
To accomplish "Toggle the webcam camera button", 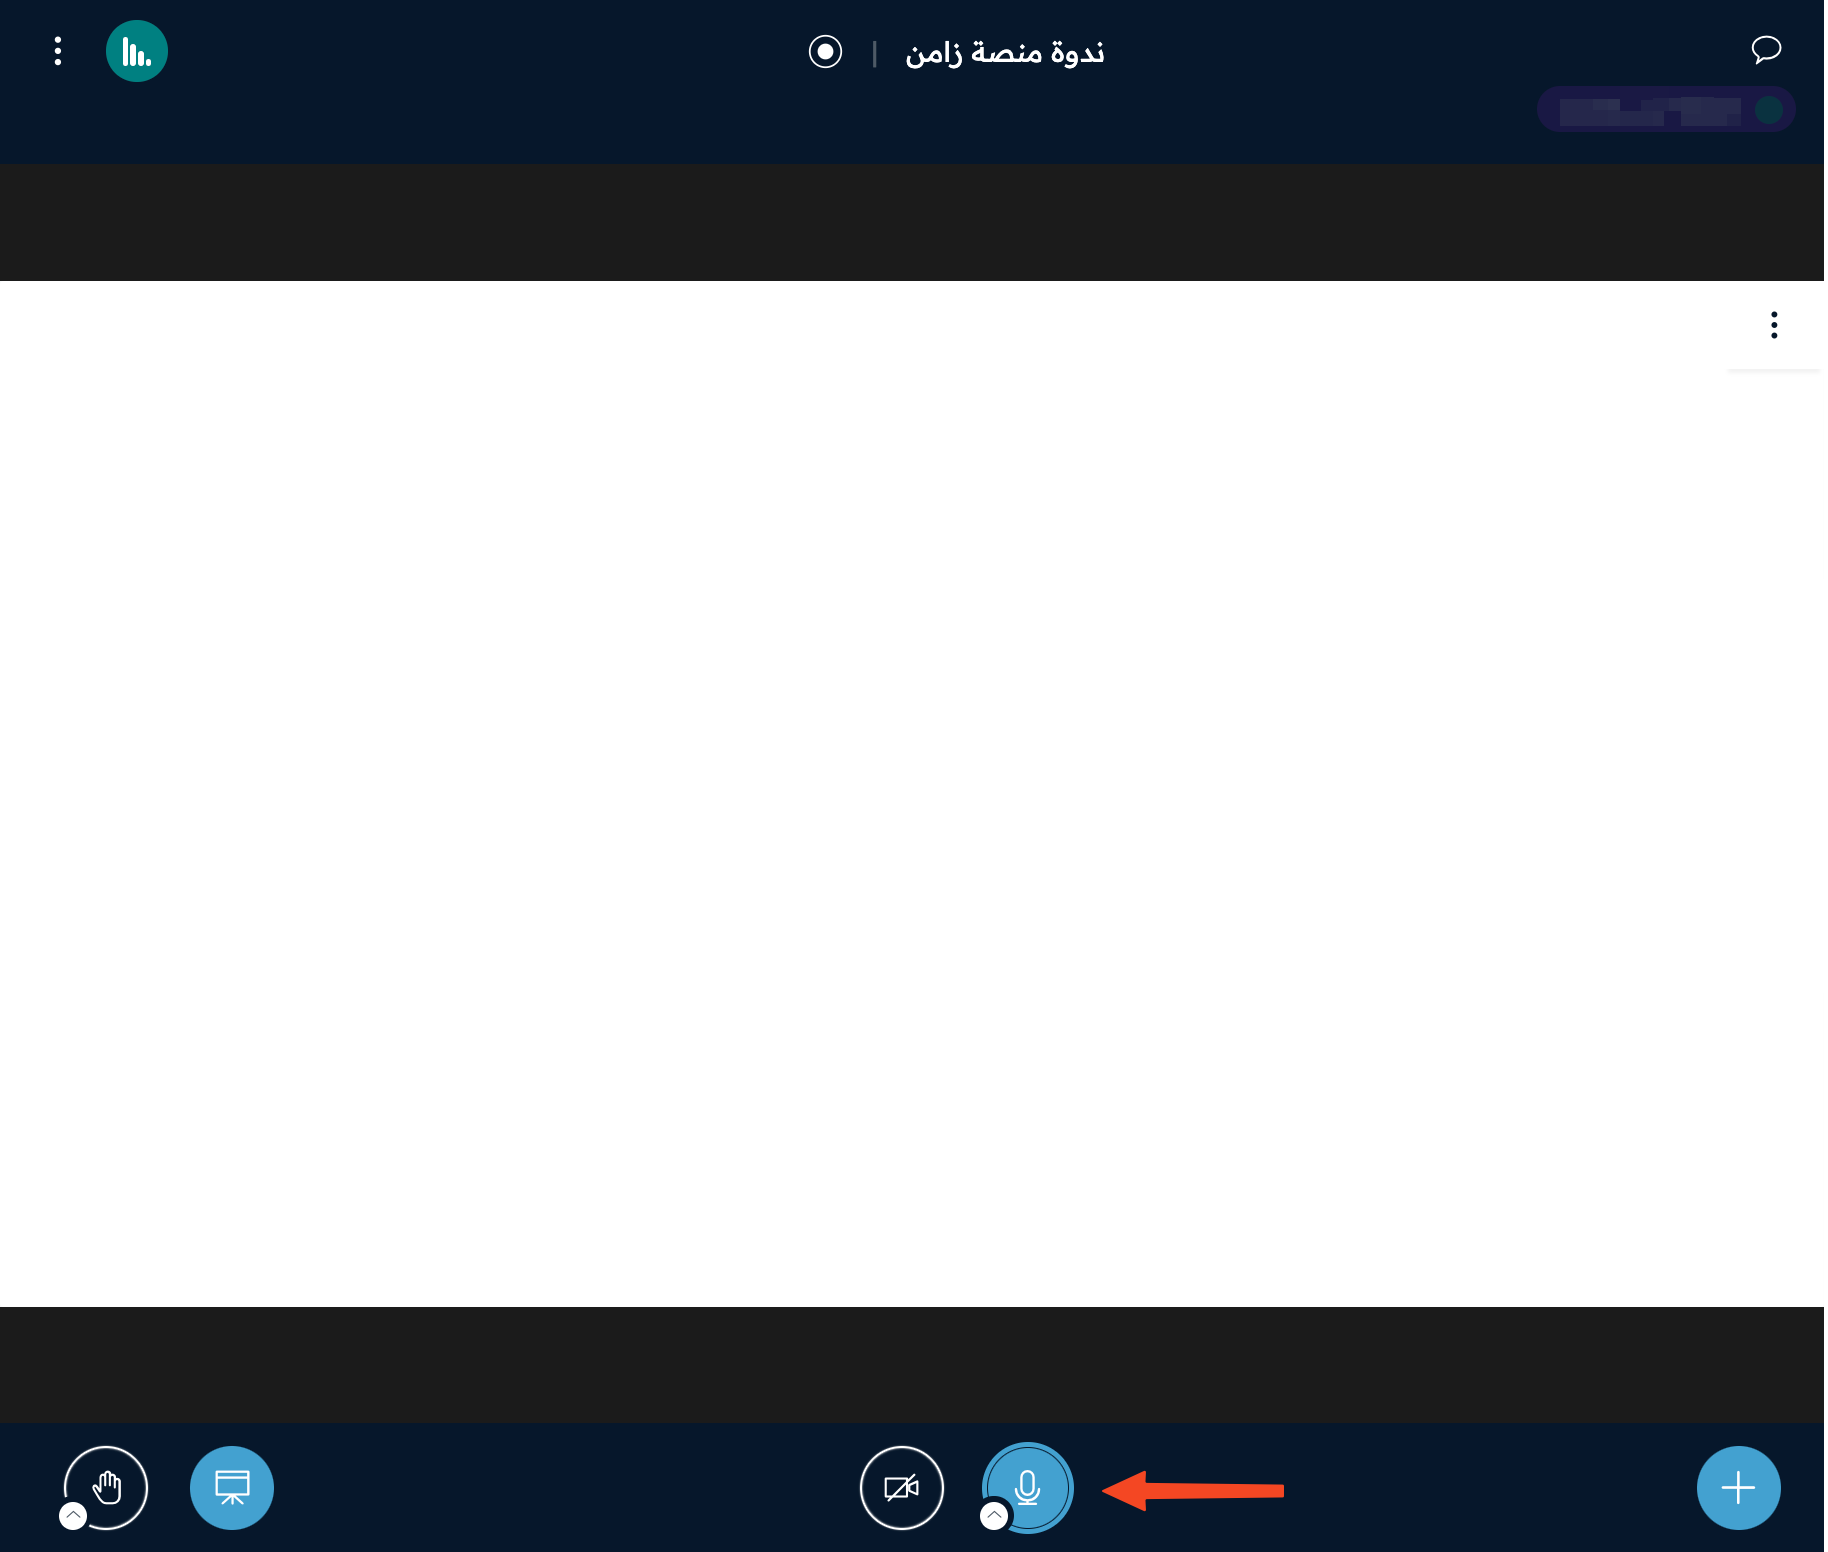I will [902, 1488].
